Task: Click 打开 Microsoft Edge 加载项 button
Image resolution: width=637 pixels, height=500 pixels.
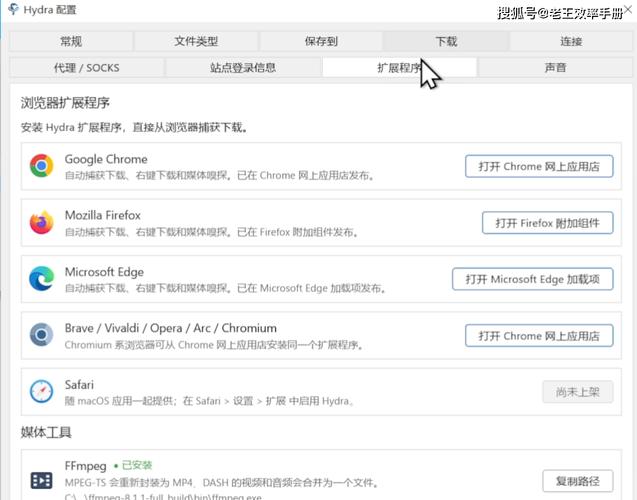Action: click(x=533, y=279)
